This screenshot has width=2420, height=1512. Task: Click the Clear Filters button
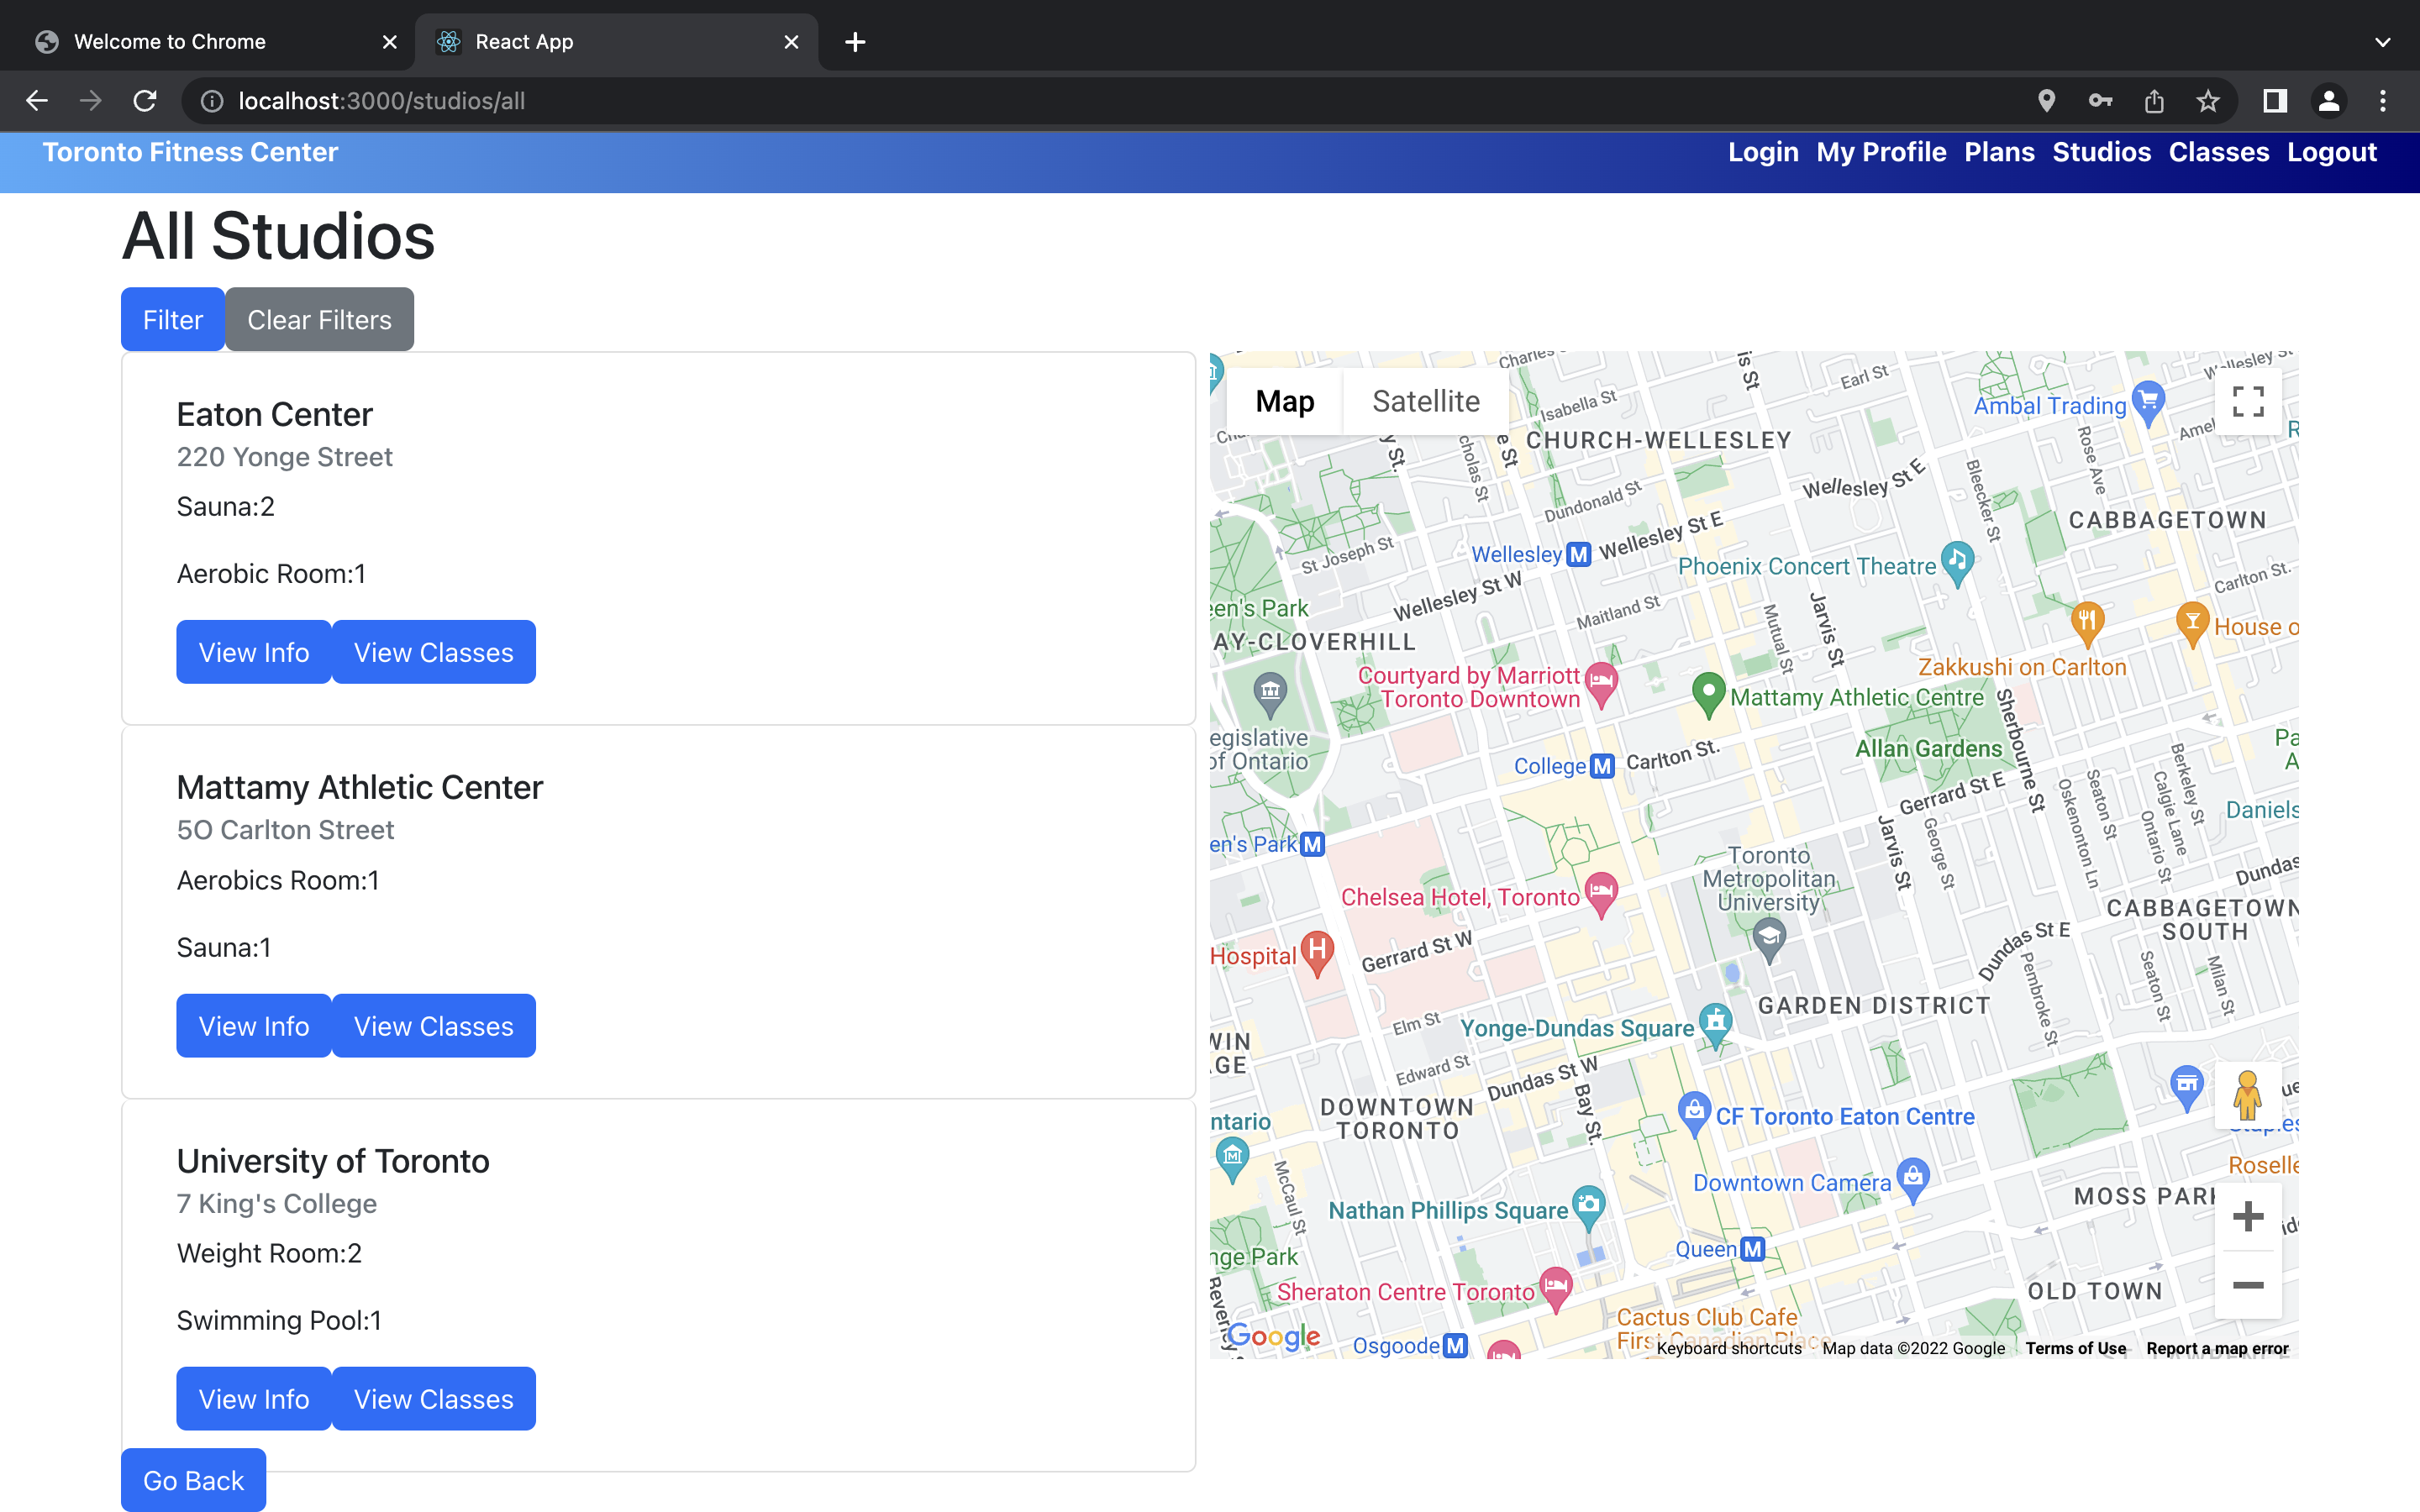point(319,320)
